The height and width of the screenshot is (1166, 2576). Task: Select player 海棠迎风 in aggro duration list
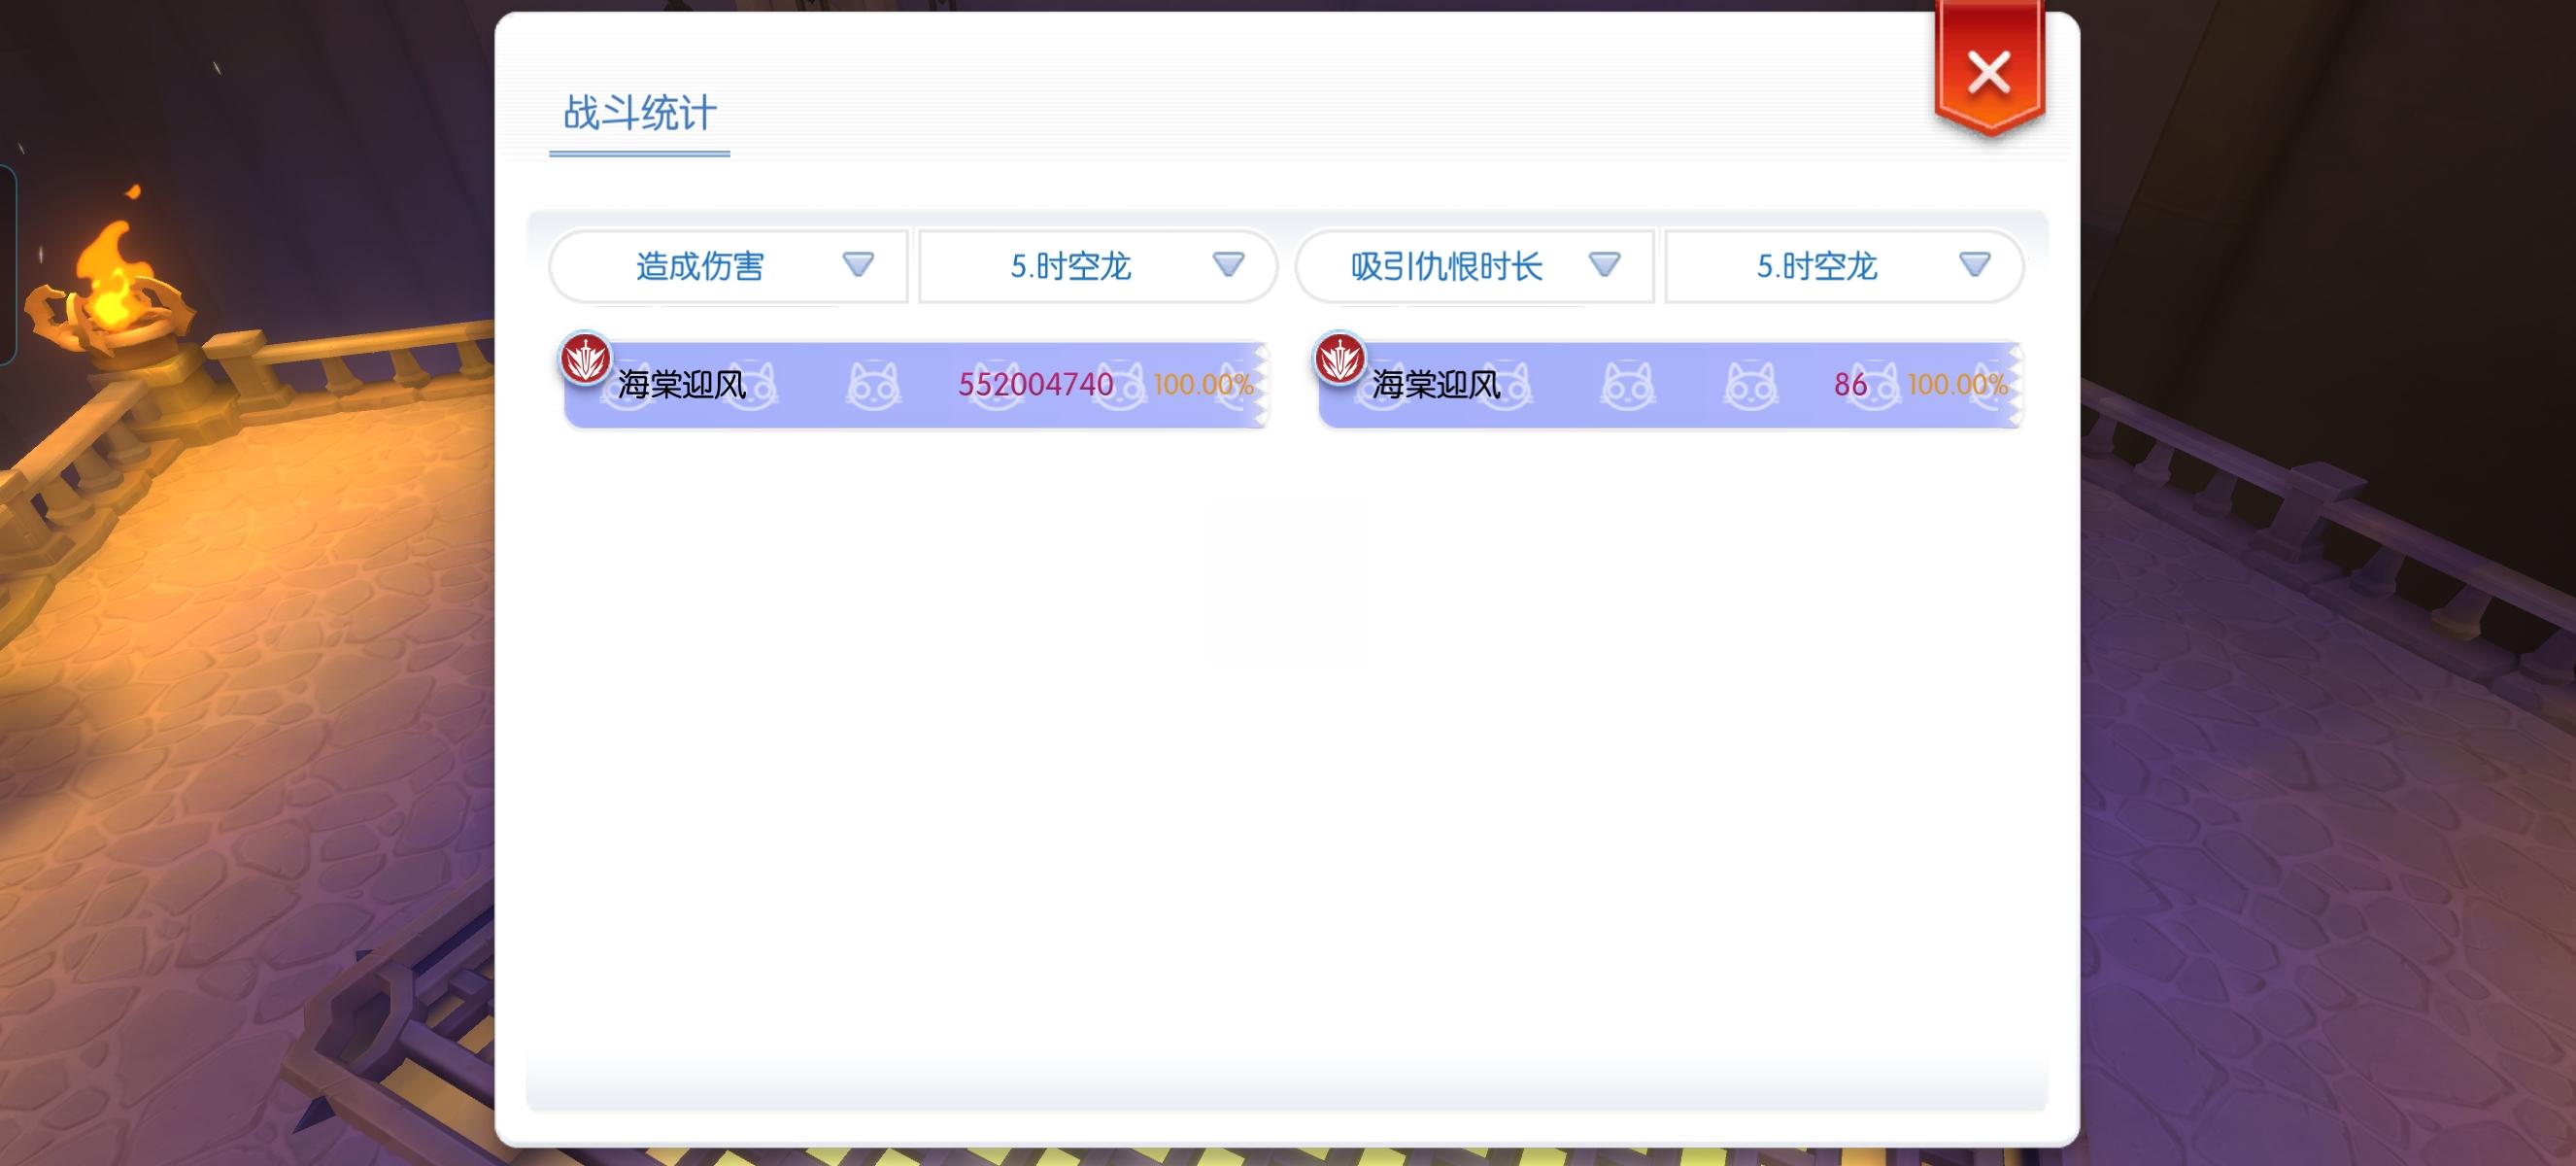pyautogui.click(x=1436, y=384)
